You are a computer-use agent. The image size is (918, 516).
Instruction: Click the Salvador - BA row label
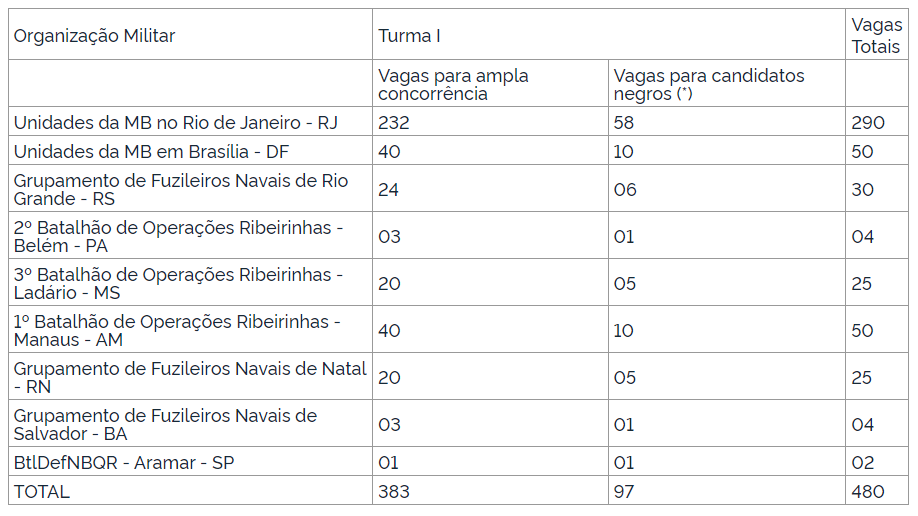165,424
